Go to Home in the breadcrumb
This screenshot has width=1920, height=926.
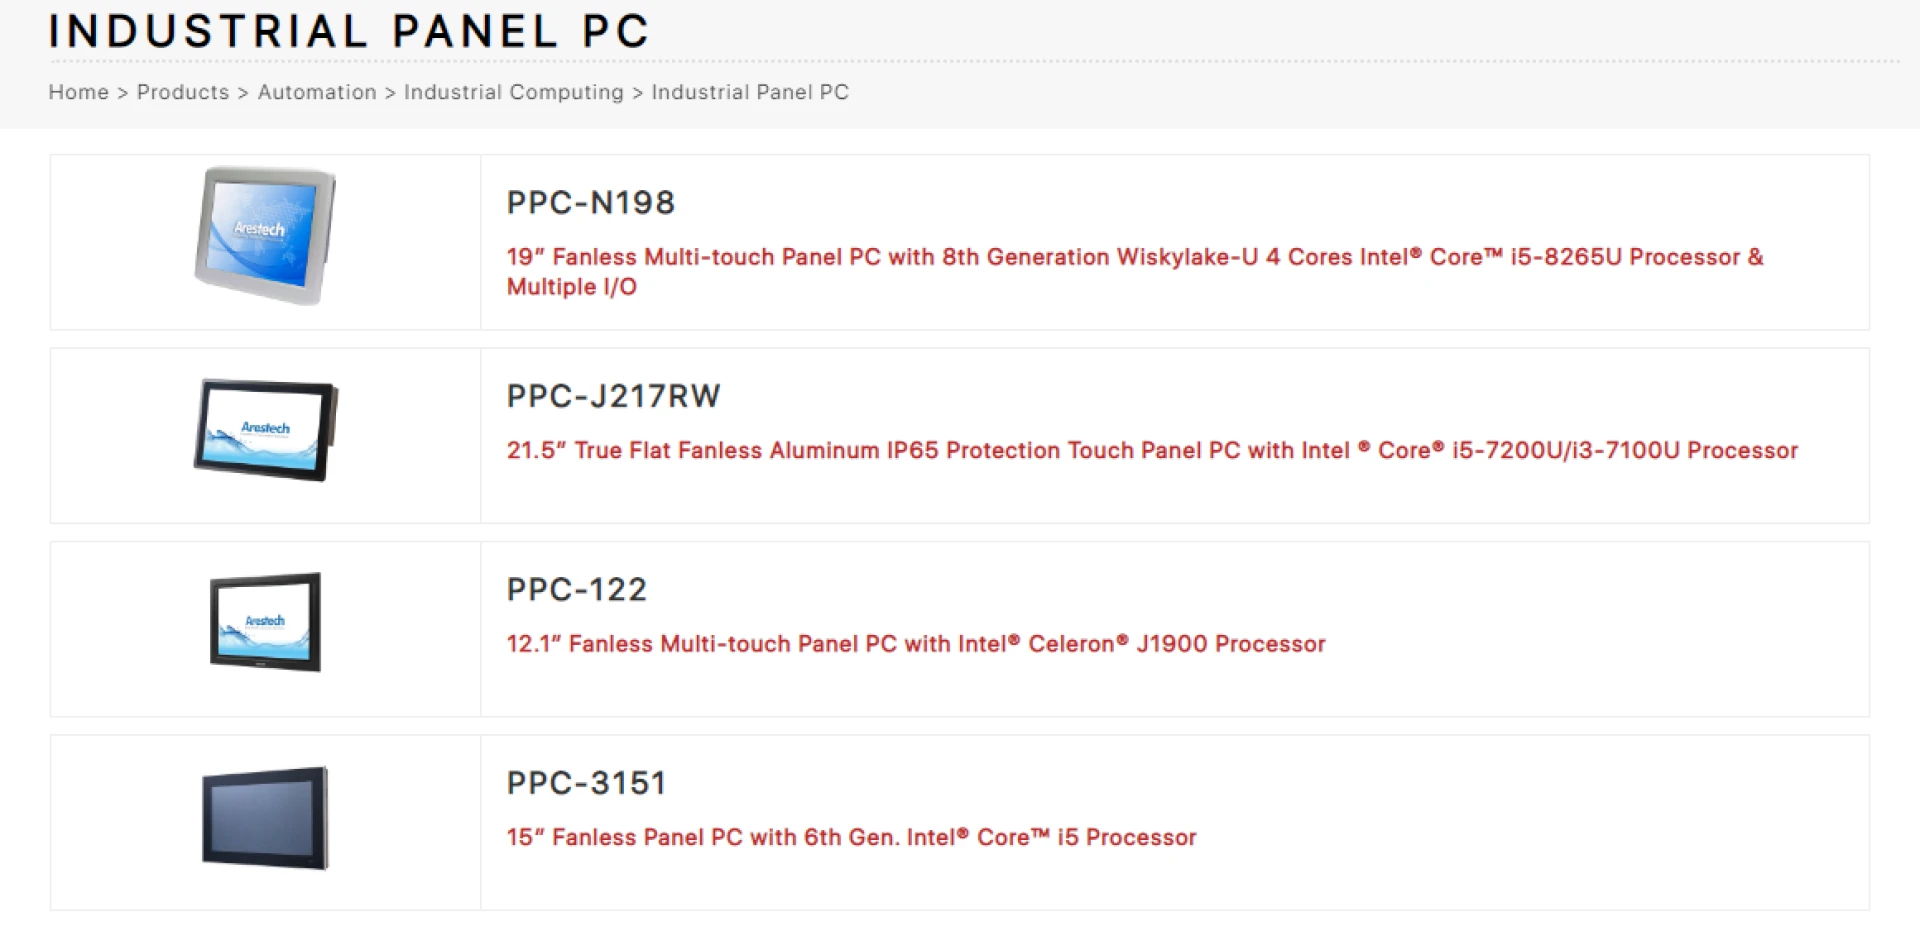tap(78, 92)
